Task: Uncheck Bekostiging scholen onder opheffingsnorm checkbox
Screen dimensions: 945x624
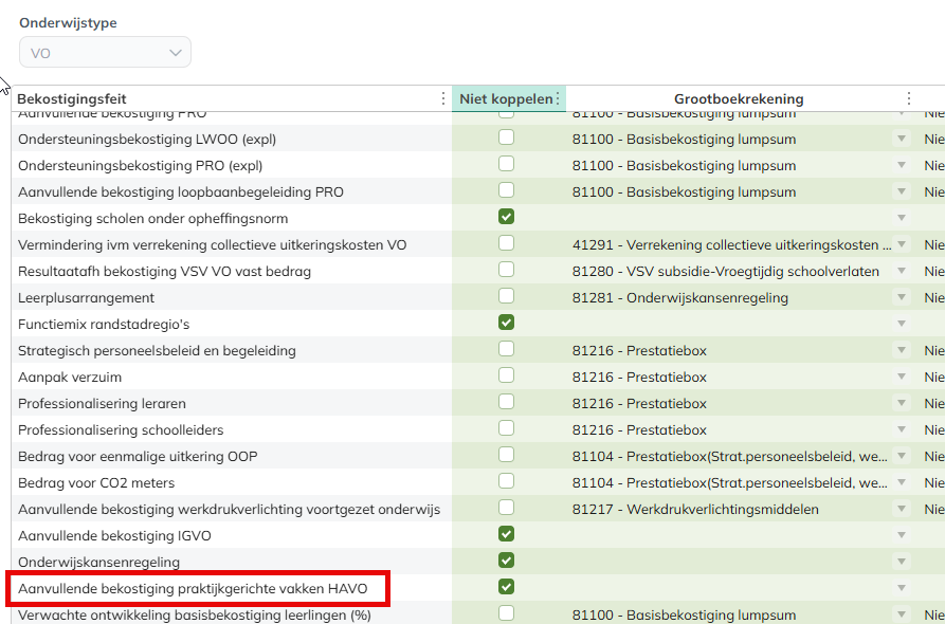Action: pos(506,217)
